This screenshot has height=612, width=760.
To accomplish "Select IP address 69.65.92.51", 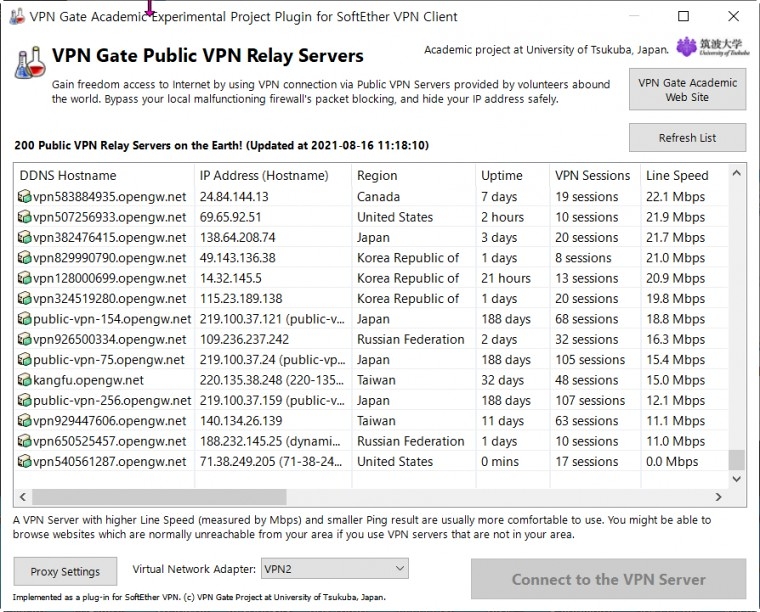I will pos(230,217).
